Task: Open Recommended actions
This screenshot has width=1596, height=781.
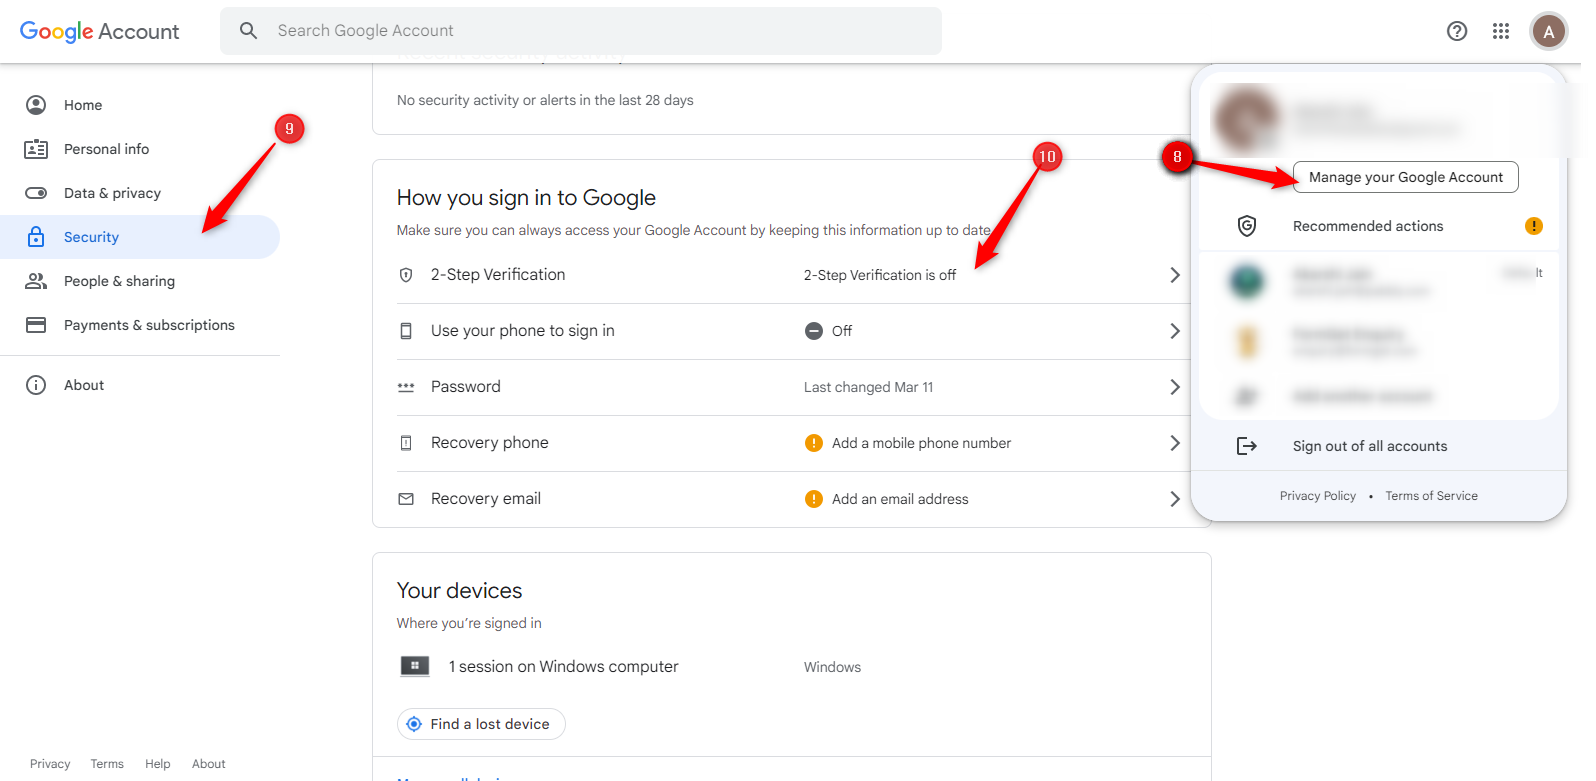Action: [1379, 226]
